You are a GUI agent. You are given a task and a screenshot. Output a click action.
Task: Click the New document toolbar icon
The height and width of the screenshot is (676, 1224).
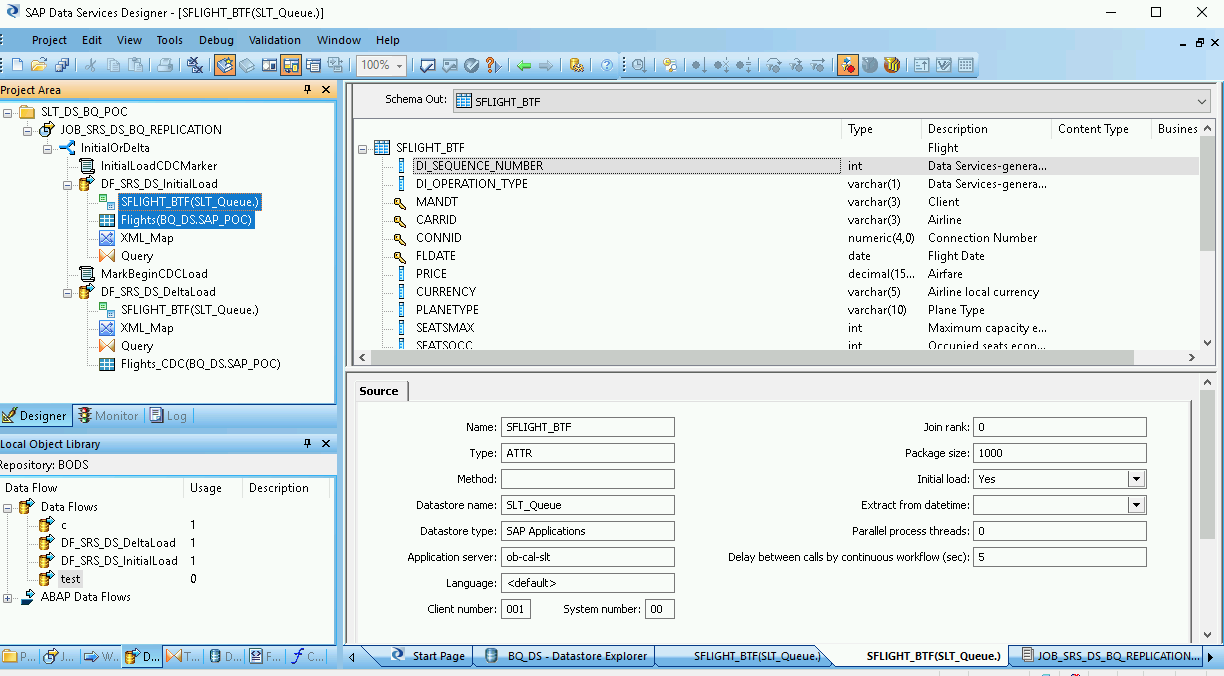click(16, 65)
